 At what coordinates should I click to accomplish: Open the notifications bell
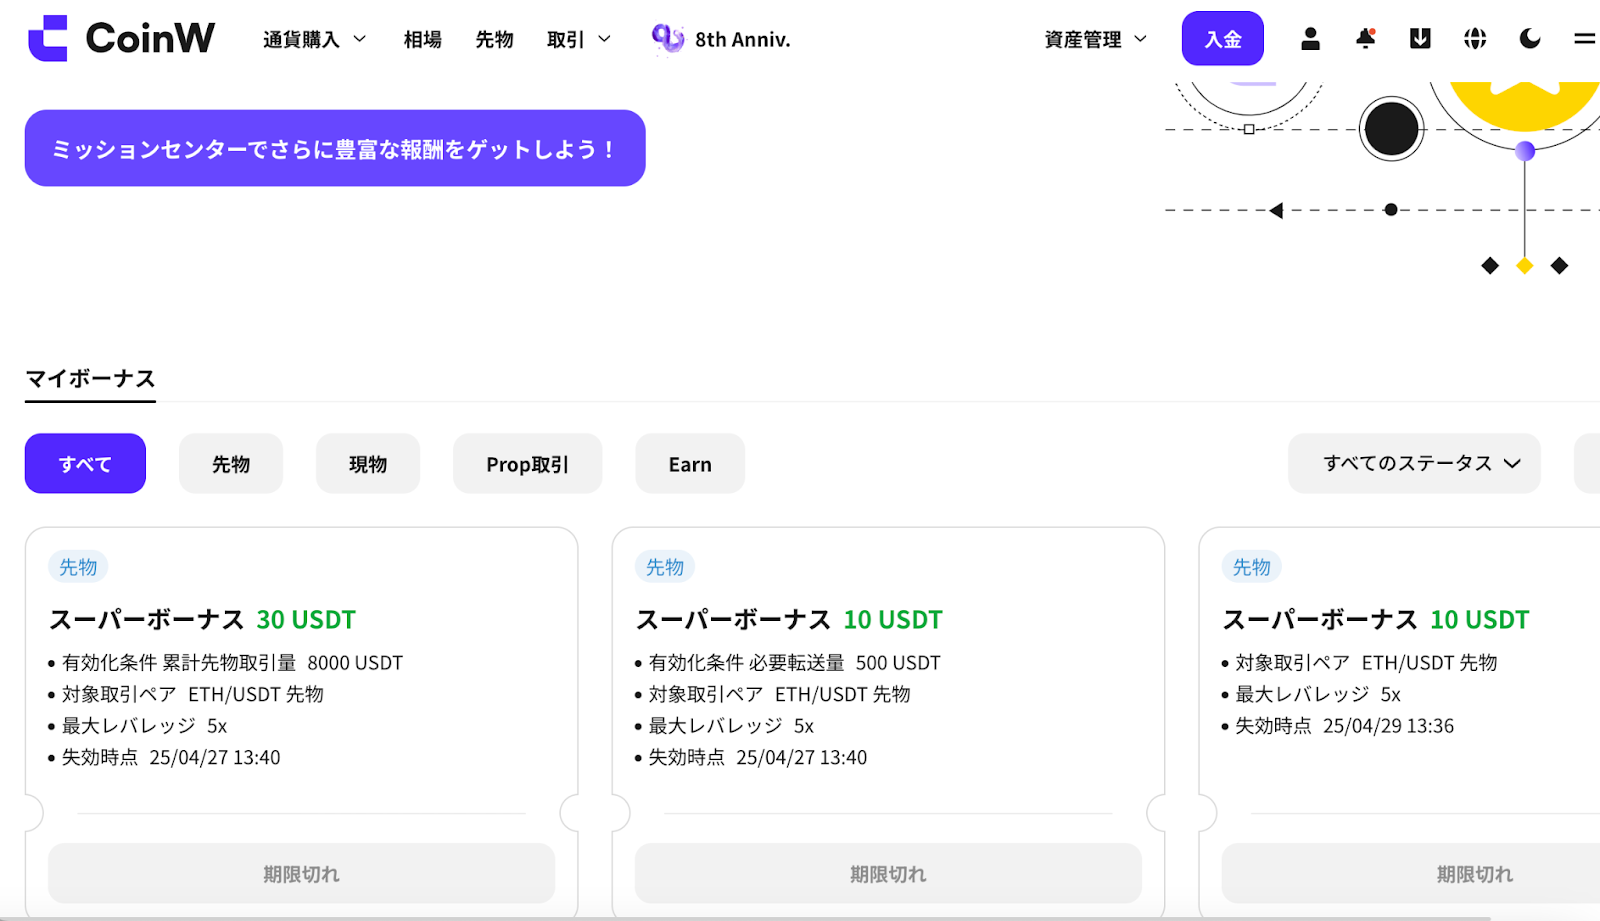tap(1365, 39)
